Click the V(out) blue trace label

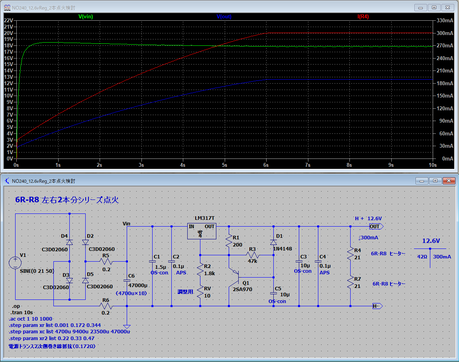[224, 16]
